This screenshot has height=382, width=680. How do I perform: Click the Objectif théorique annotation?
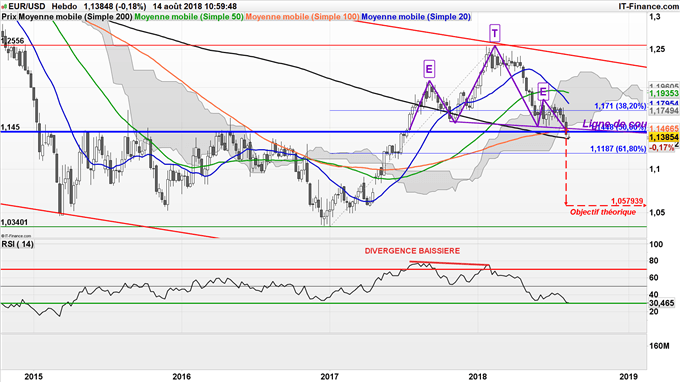[x=603, y=212]
